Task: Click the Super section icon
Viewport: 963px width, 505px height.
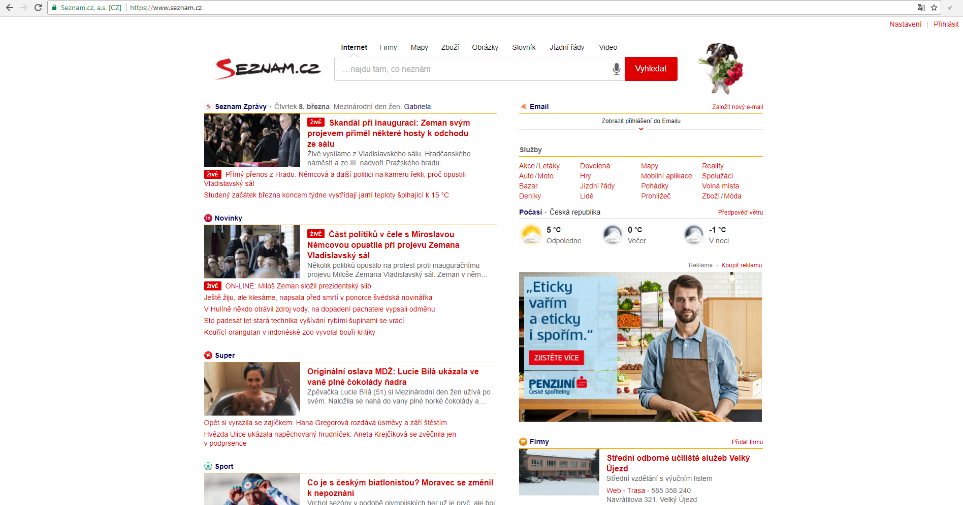Action: pos(208,355)
